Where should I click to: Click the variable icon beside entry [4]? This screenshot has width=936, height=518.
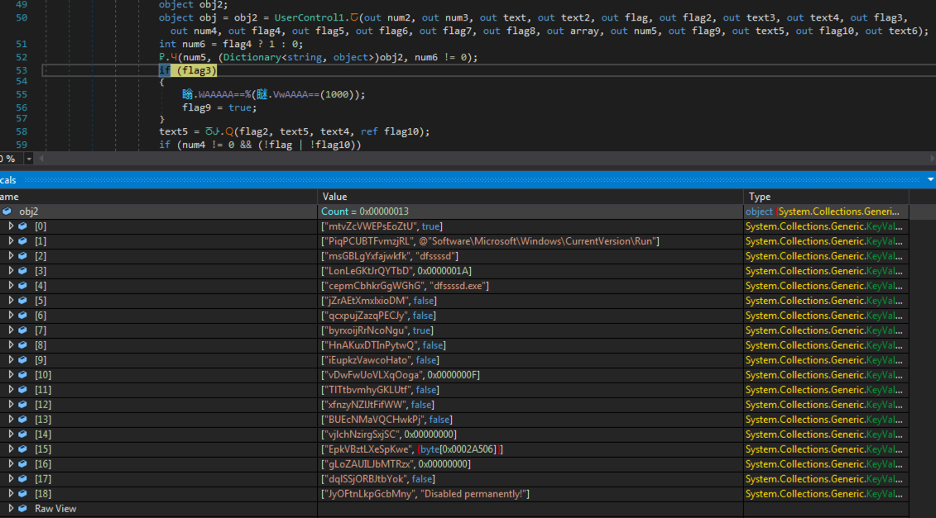(24, 286)
